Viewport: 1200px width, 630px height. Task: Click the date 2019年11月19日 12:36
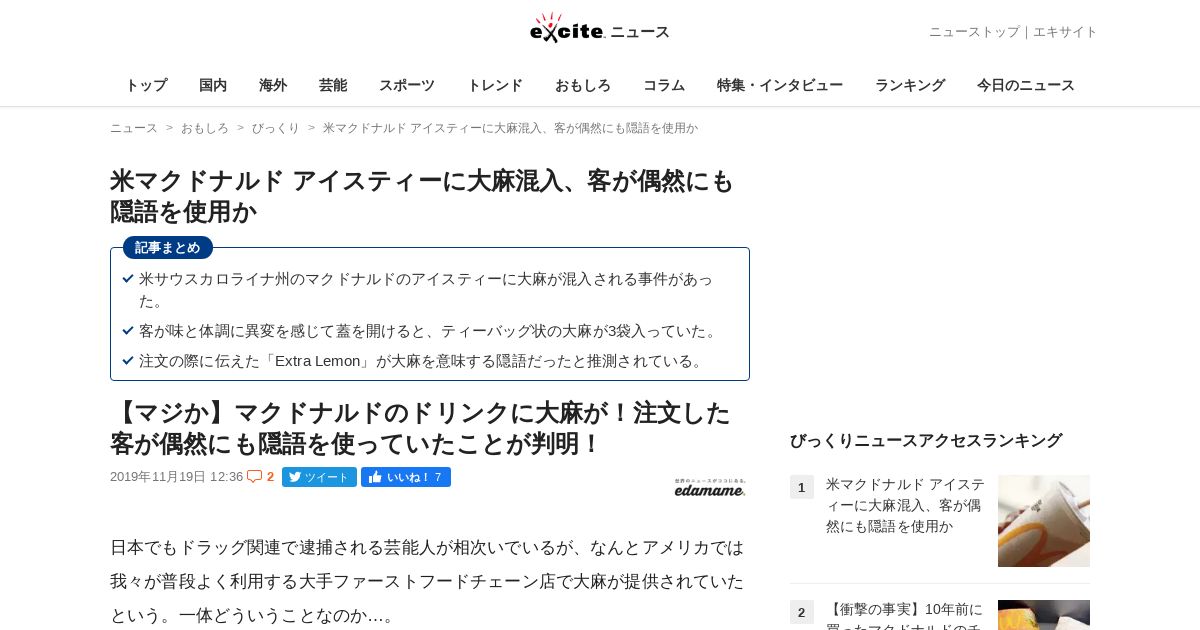click(x=176, y=477)
